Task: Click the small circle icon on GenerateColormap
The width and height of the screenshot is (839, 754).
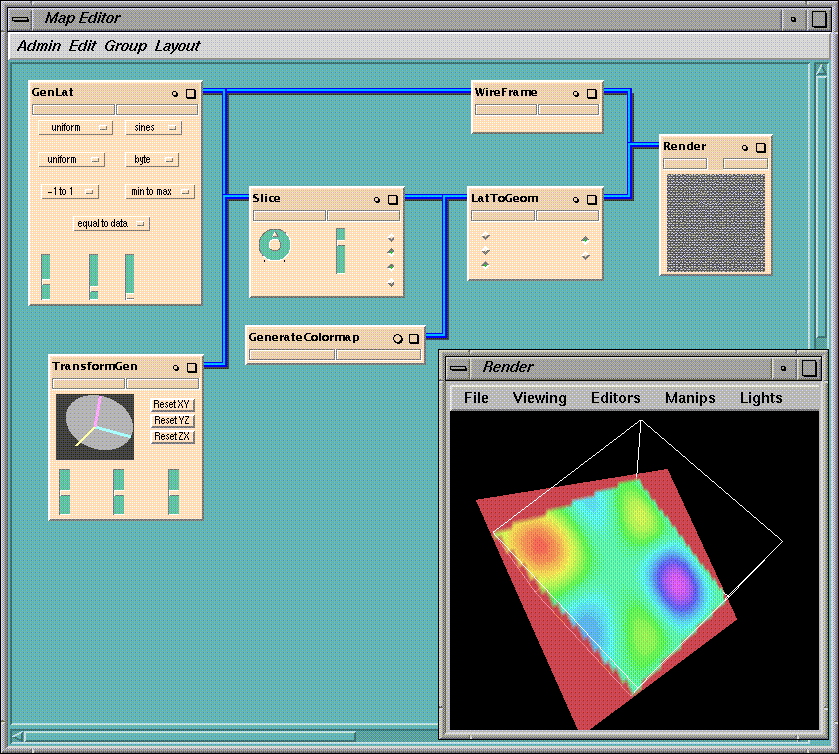Action: [x=397, y=338]
